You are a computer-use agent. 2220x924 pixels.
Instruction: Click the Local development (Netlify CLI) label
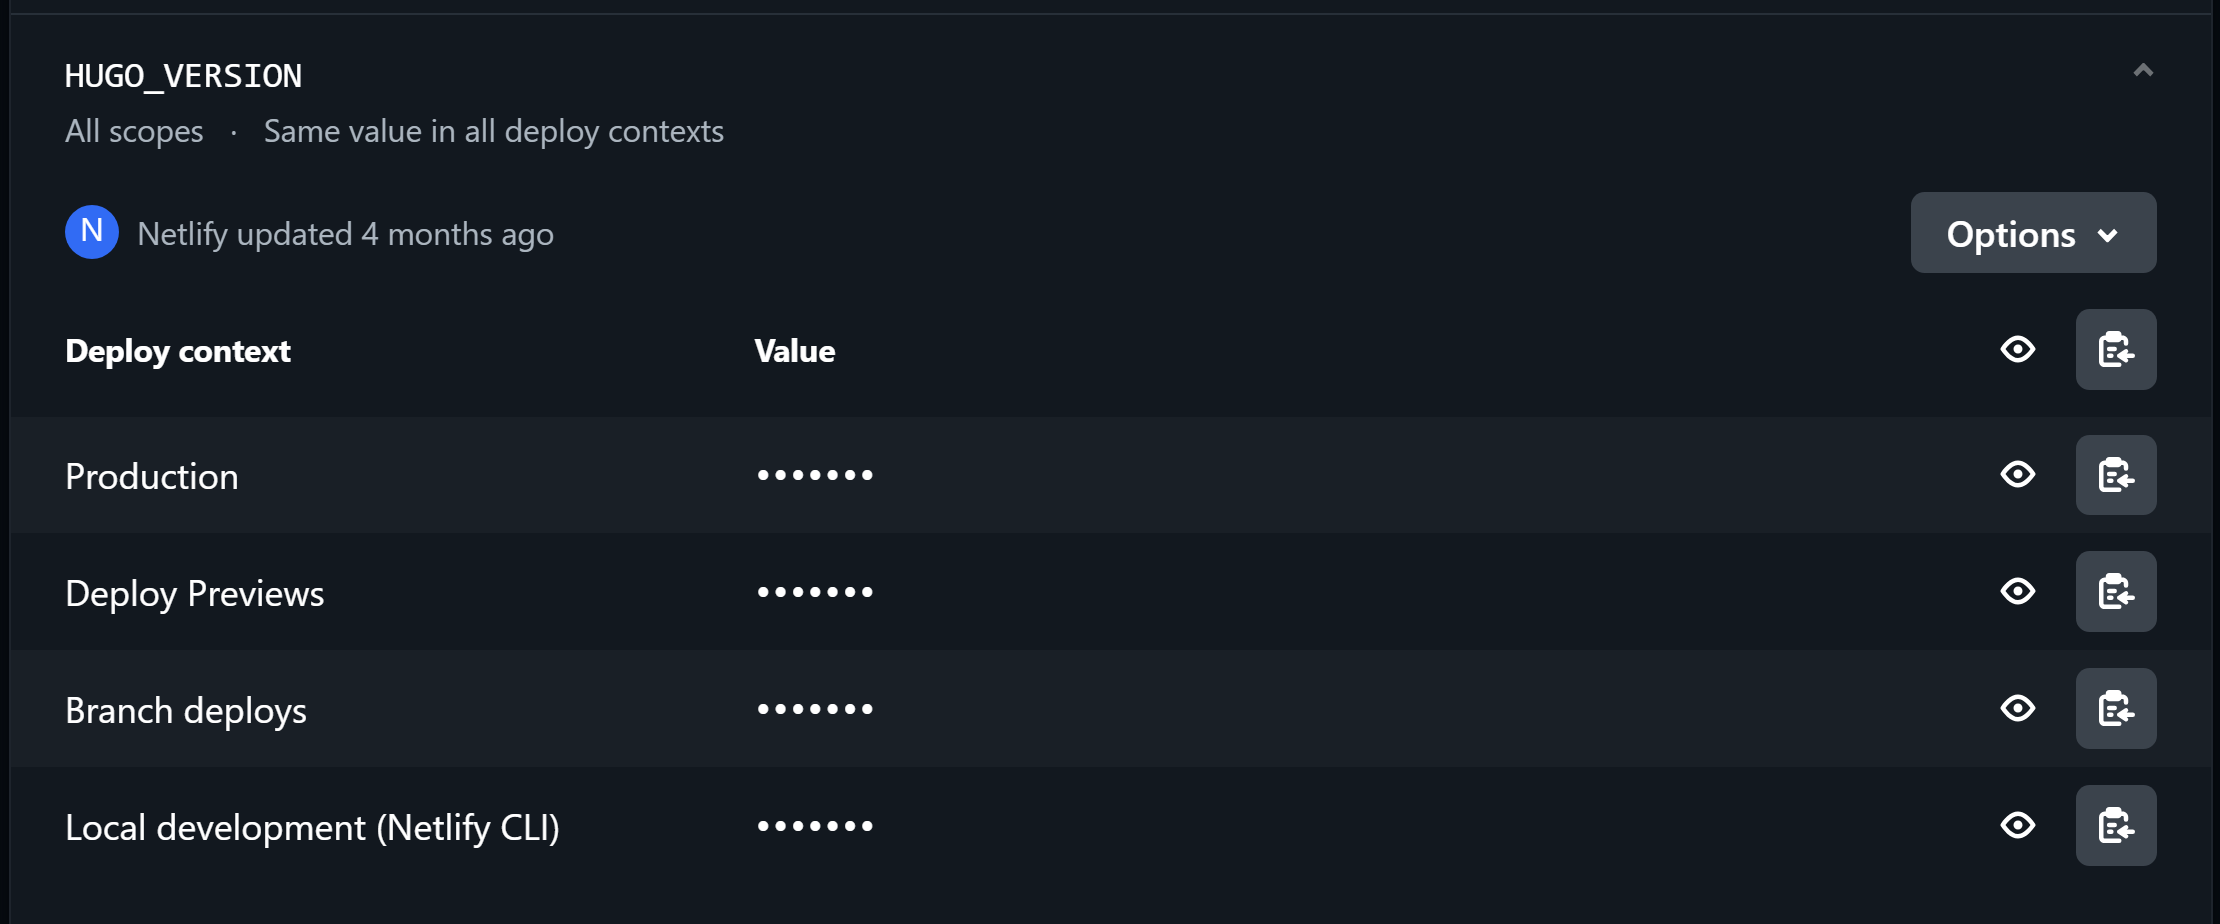(x=312, y=828)
